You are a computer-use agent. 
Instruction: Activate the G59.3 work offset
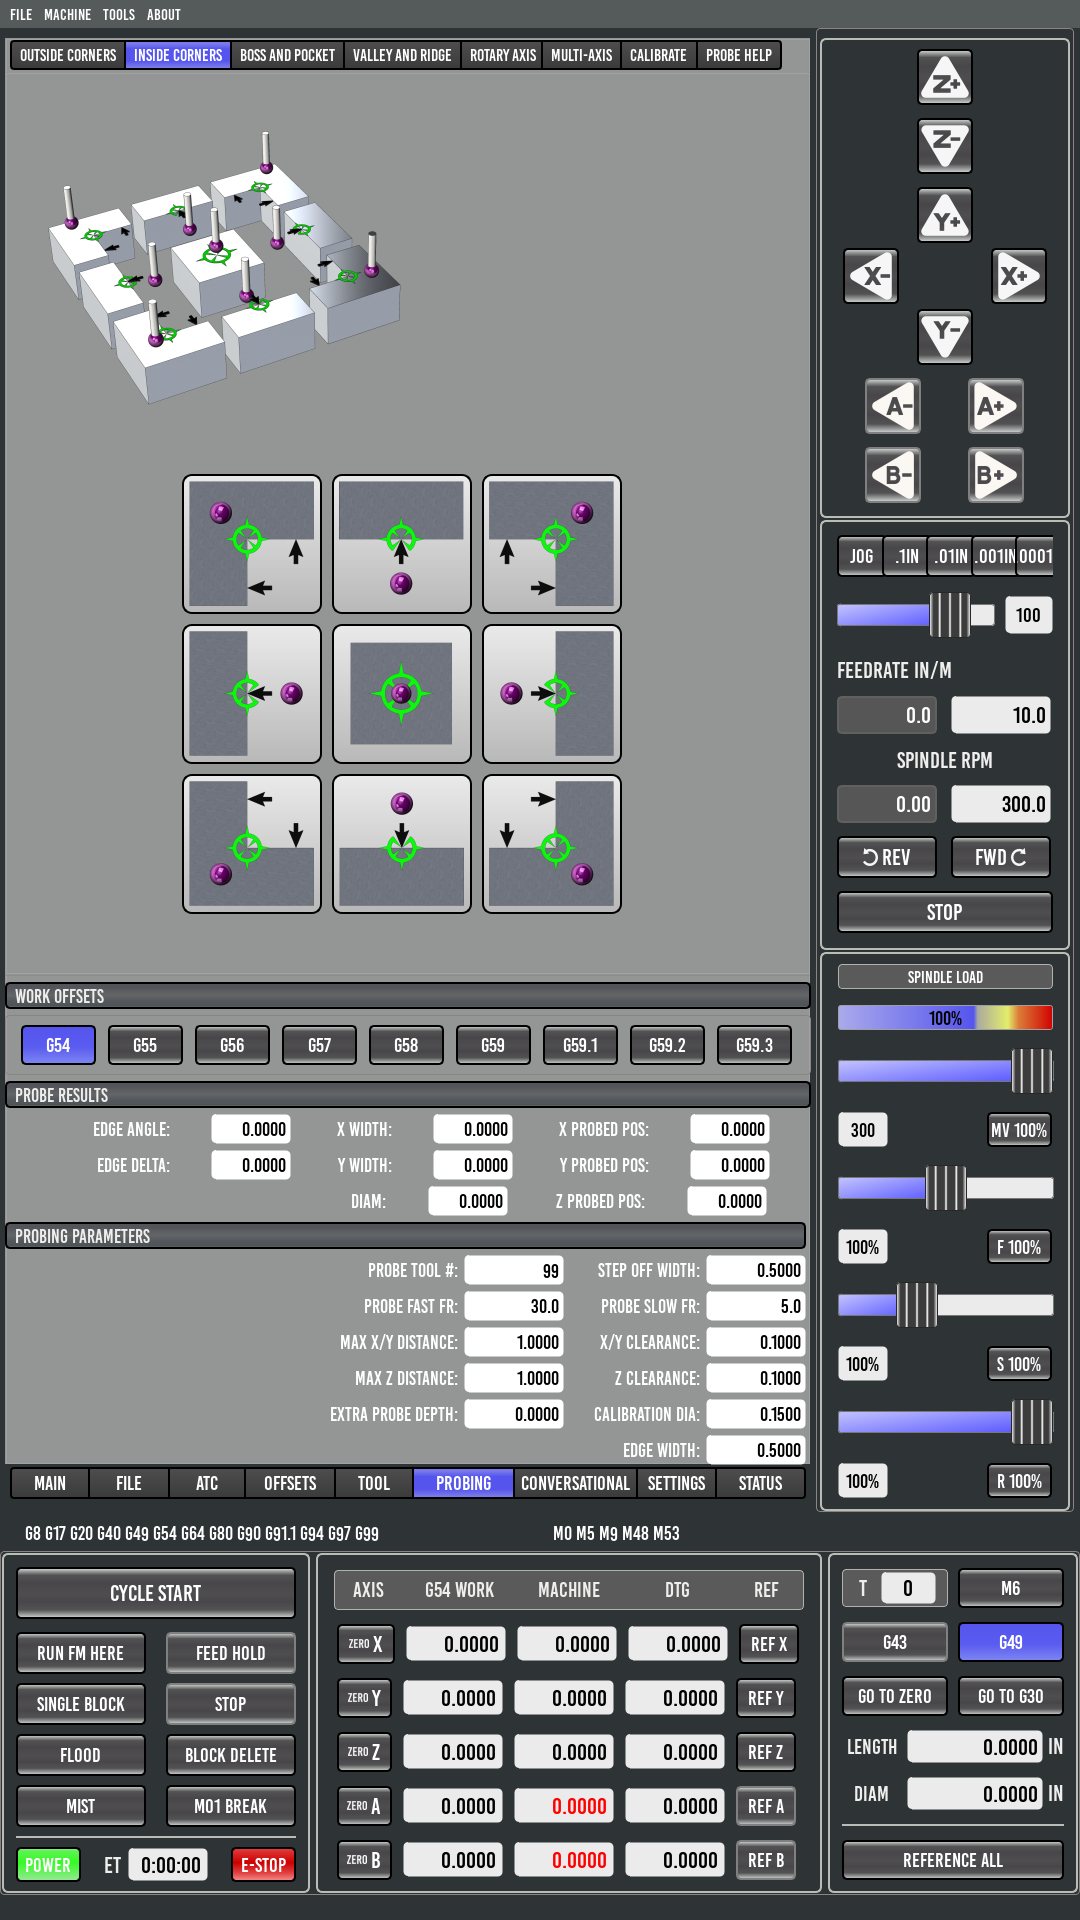click(x=754, y=1045)
